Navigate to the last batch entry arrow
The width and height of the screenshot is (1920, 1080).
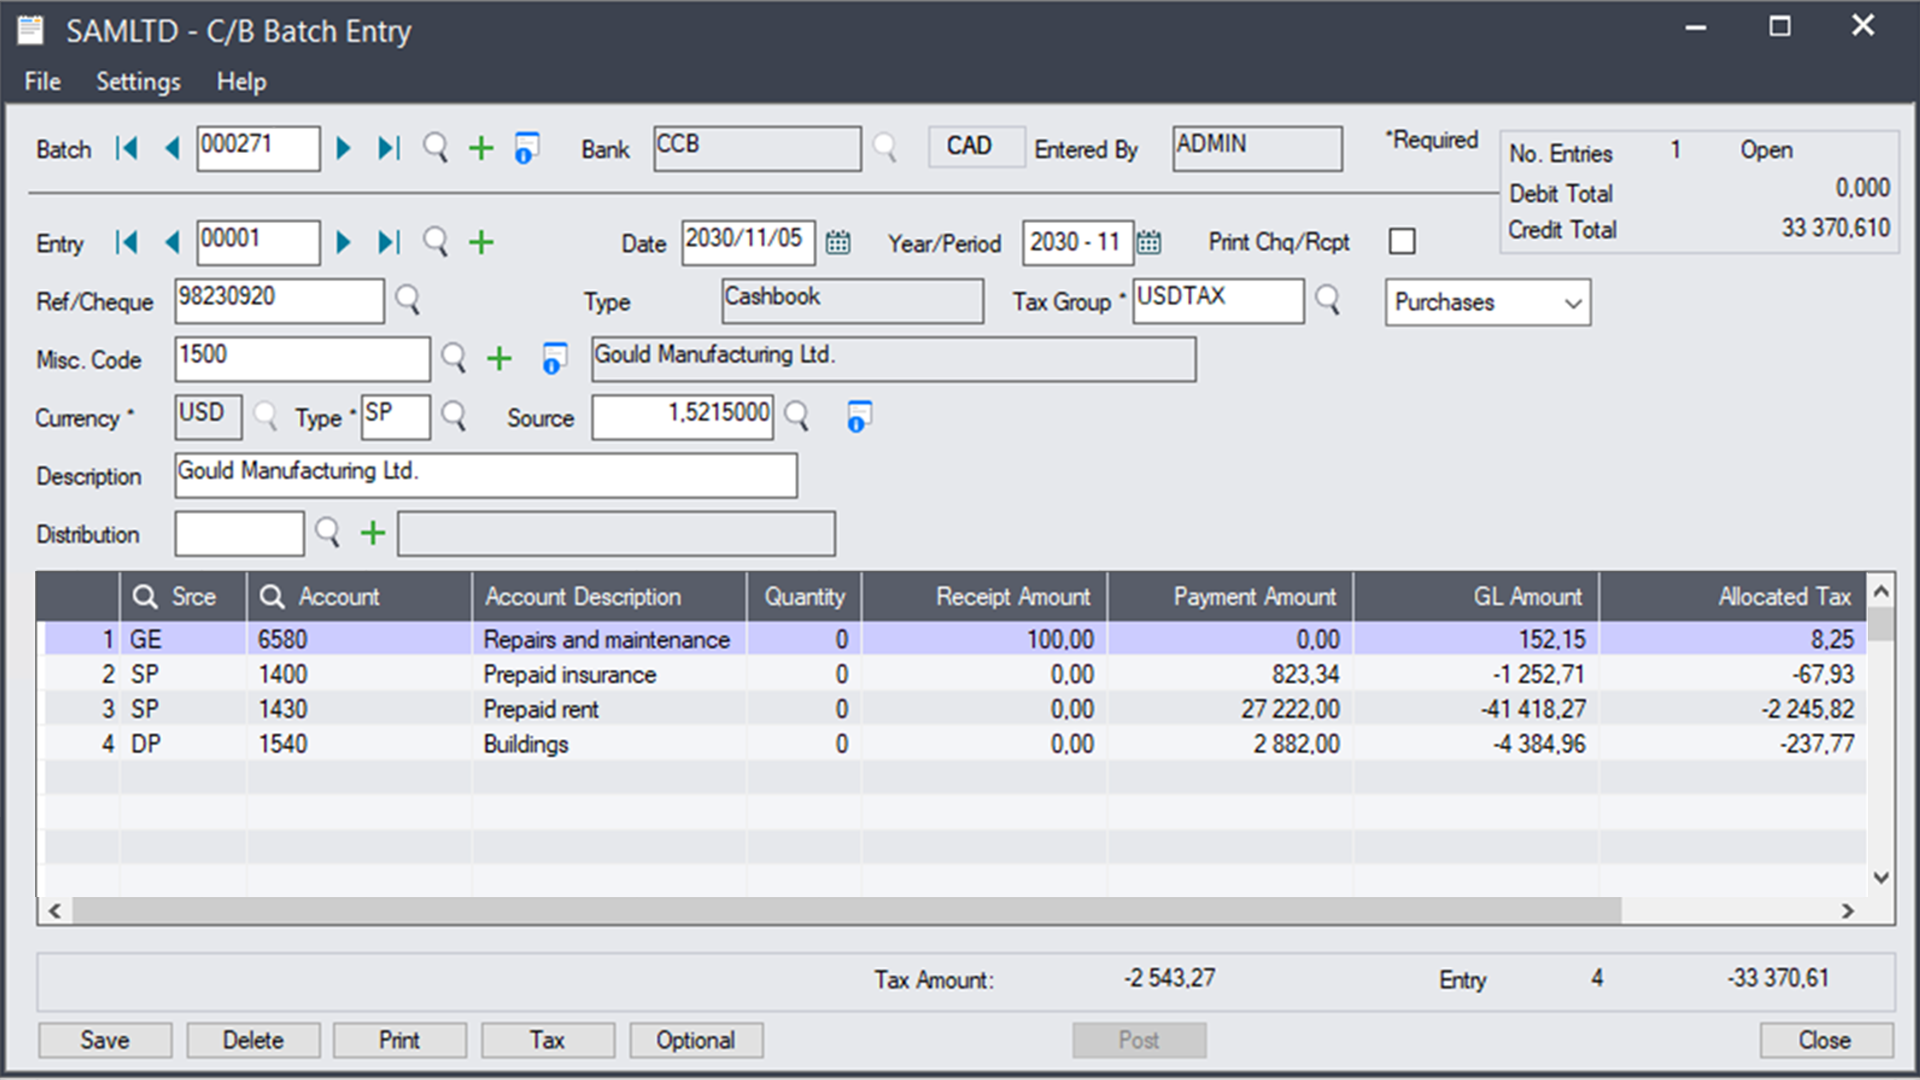pyautogui.click(x=388, y=148)
